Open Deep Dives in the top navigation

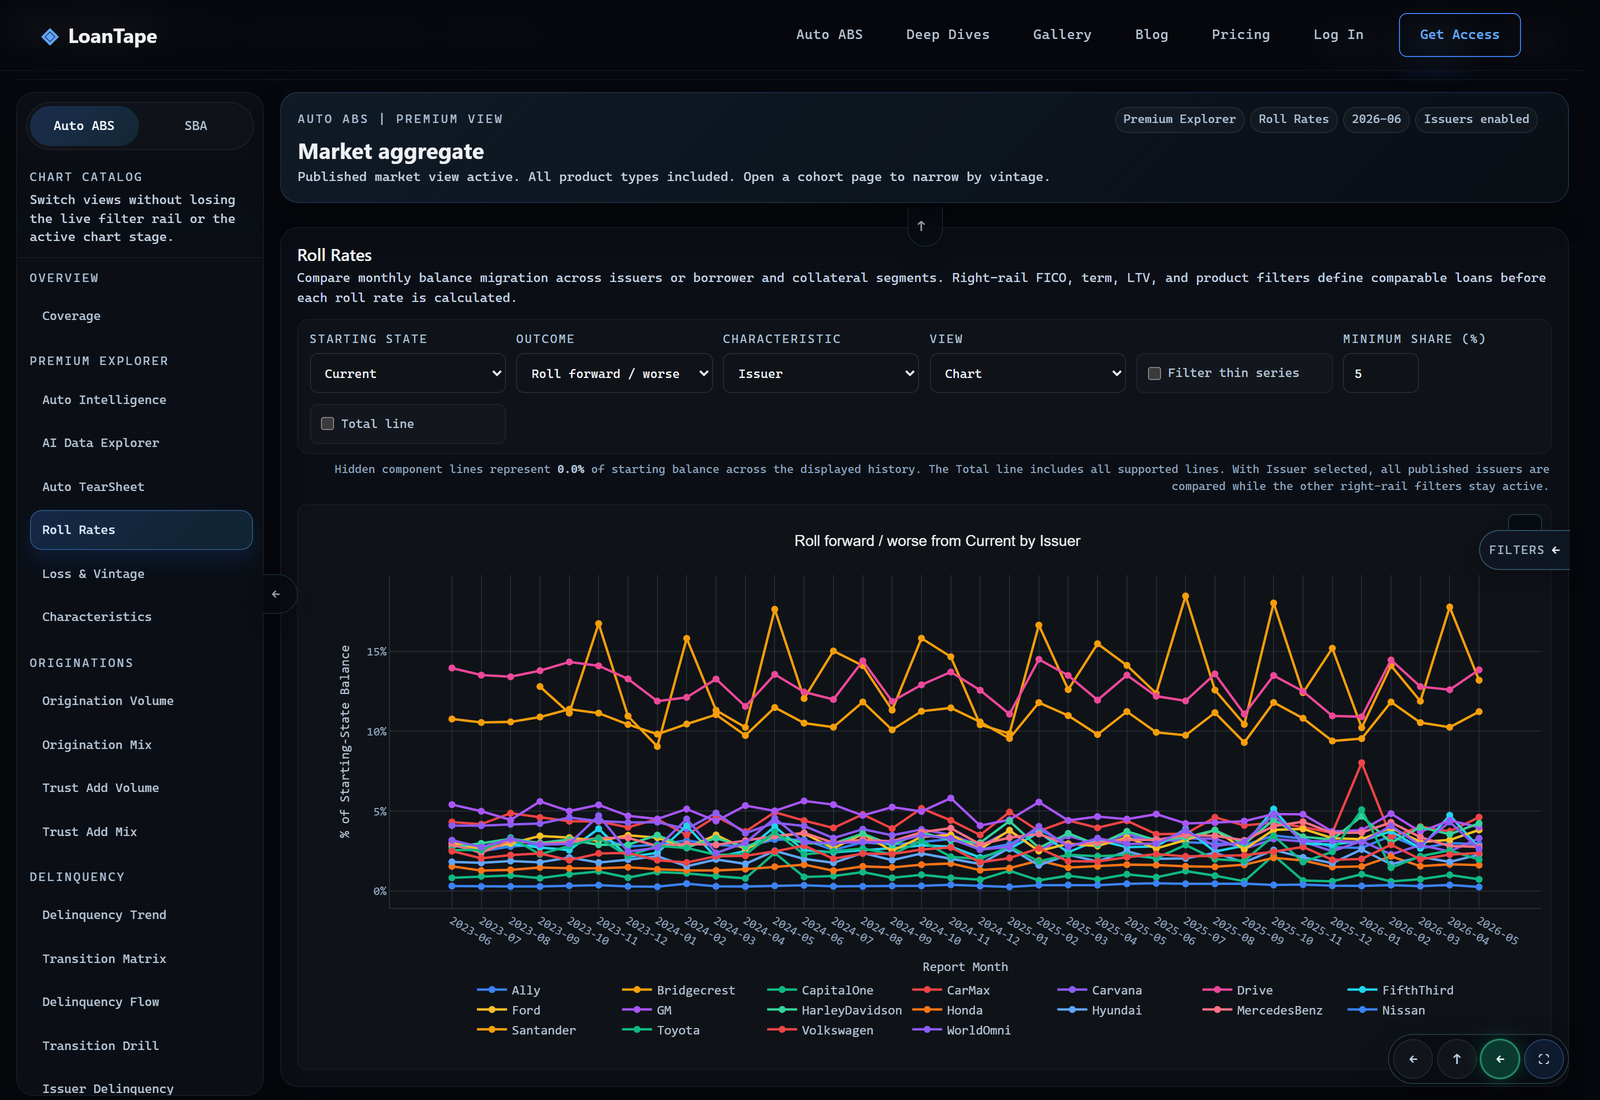(x=948, y=35)
